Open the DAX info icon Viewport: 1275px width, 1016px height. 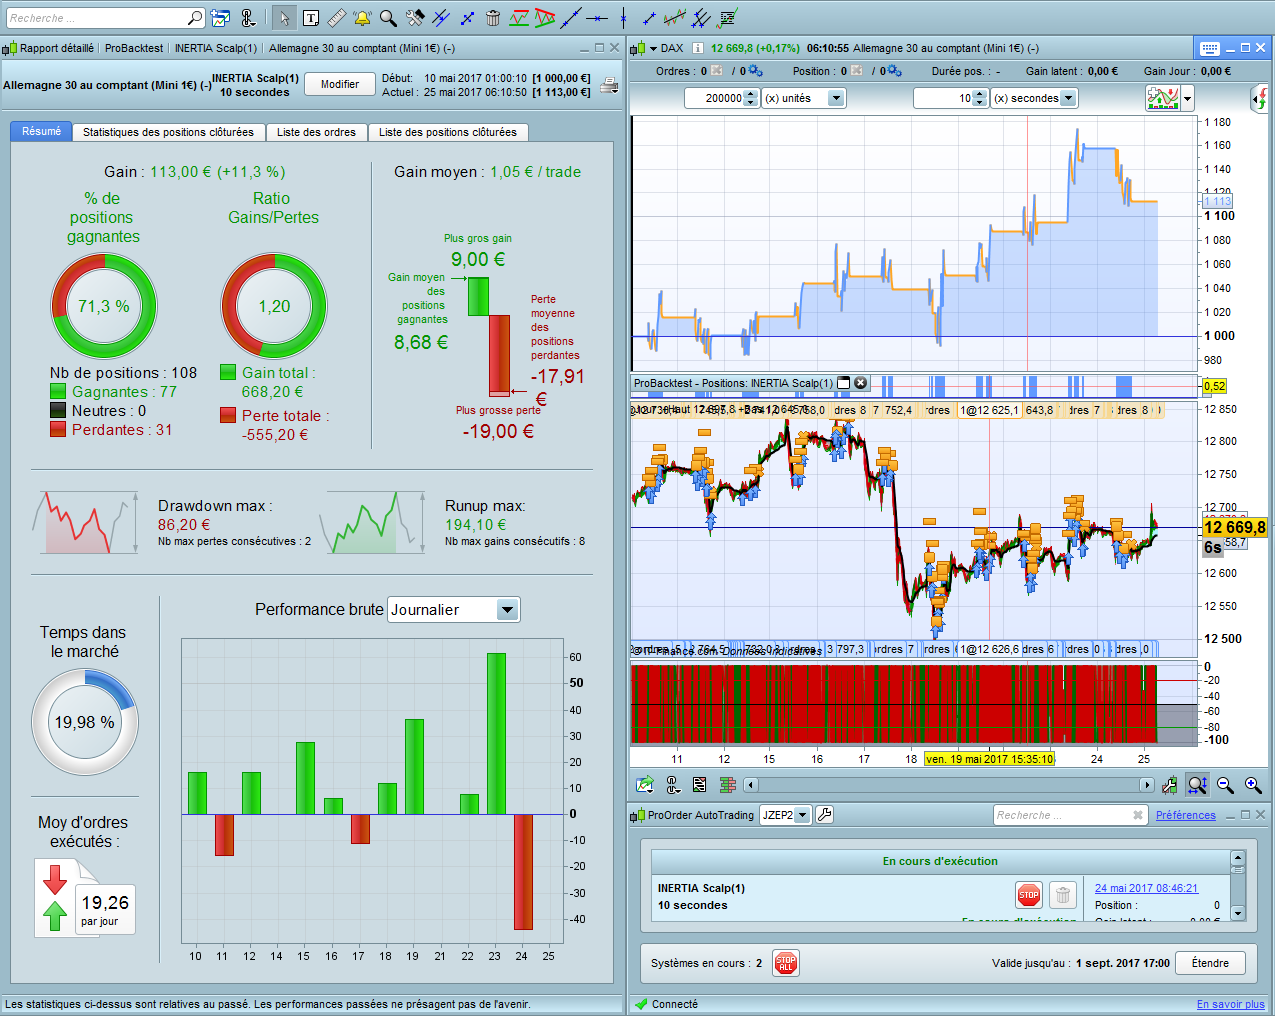tap(698, 48)
